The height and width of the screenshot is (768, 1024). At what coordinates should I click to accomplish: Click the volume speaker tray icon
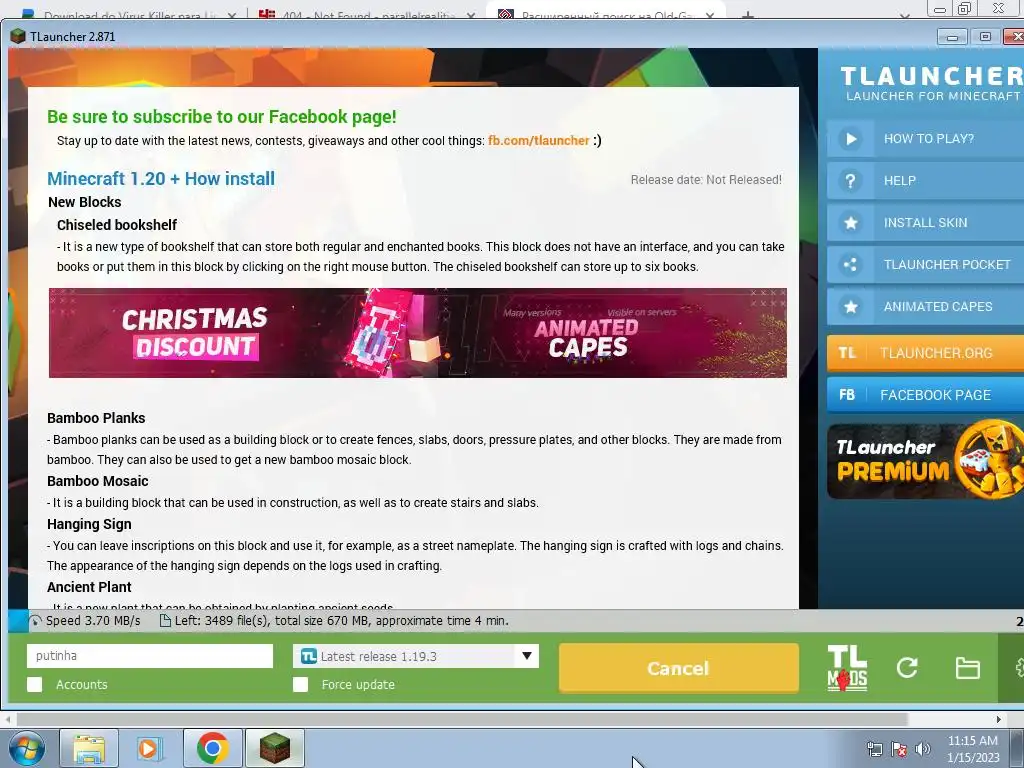pyautogui.click(x=922, y=749)
